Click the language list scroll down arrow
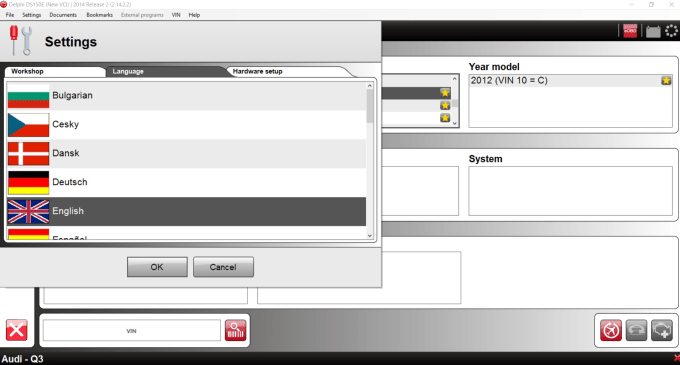This screenshot has height=365, width=680. 370,236
